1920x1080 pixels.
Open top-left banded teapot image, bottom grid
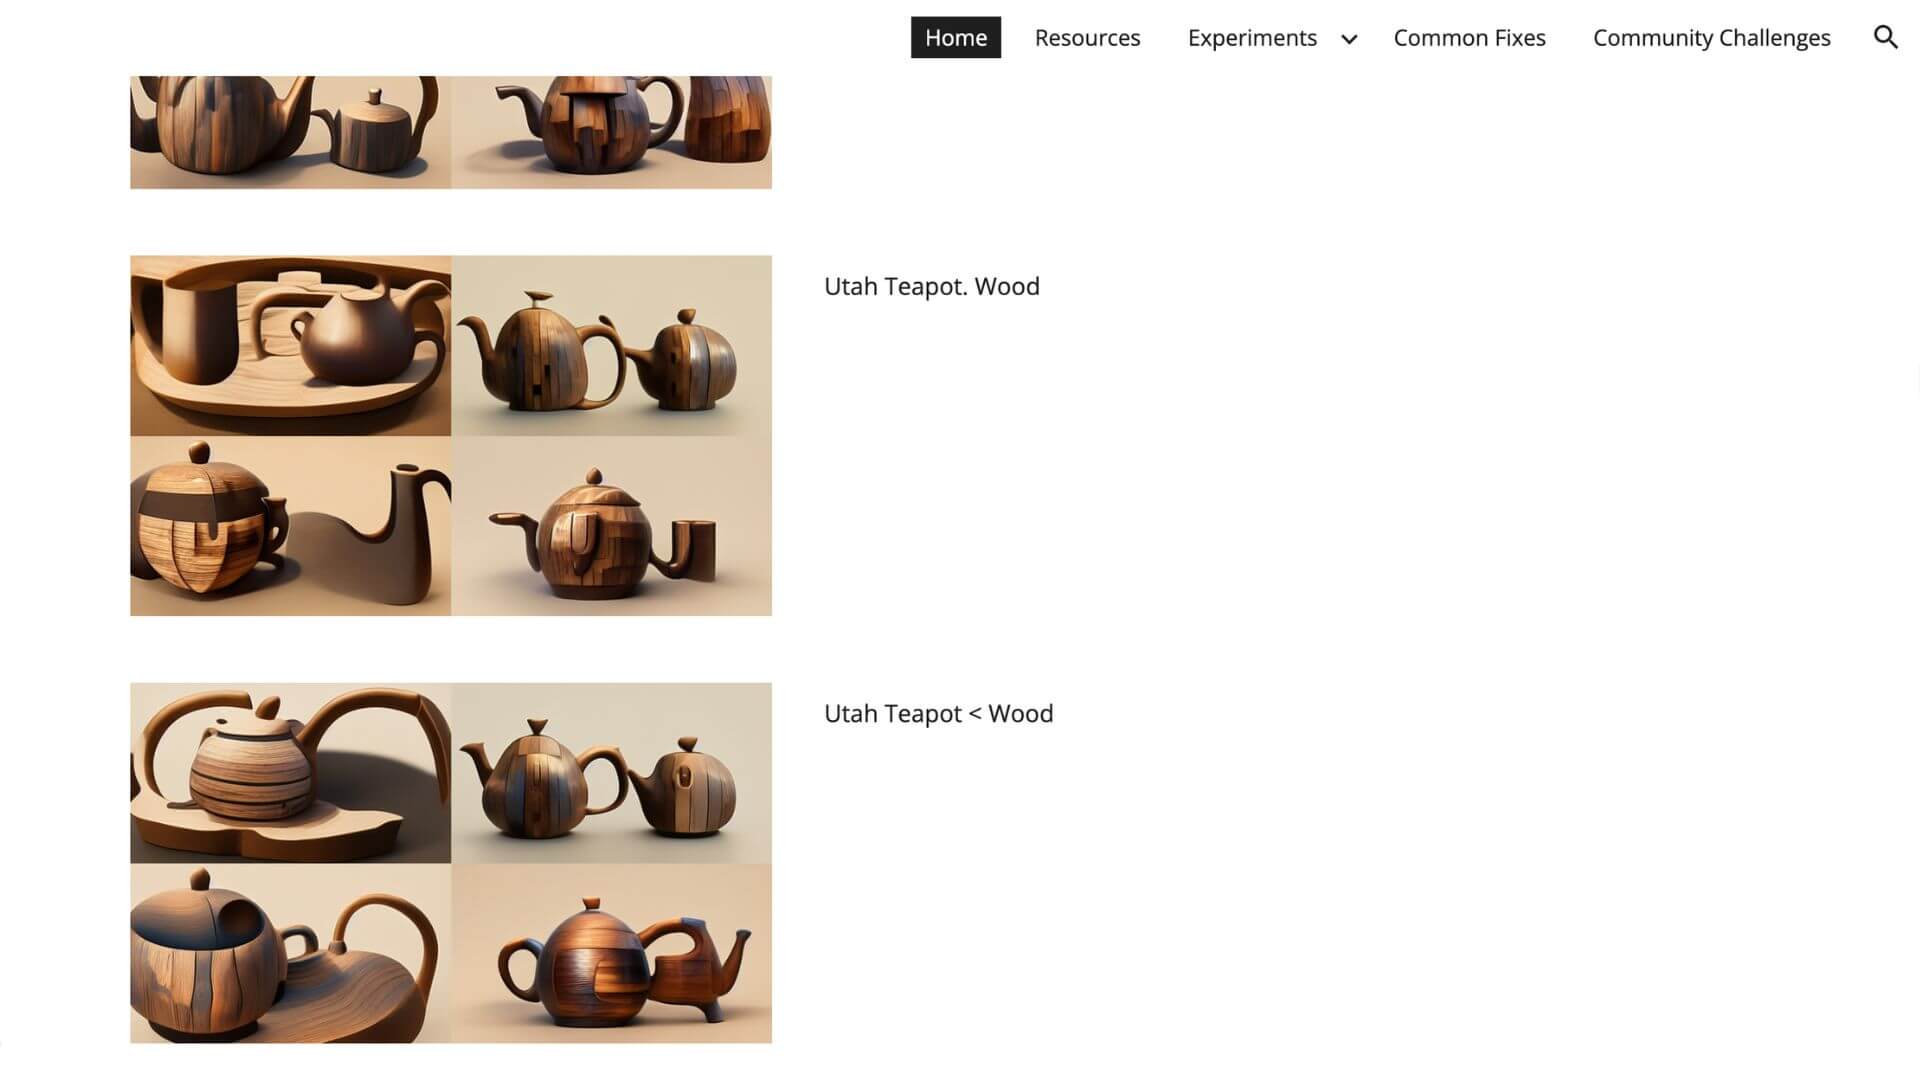tap(290, 773)
